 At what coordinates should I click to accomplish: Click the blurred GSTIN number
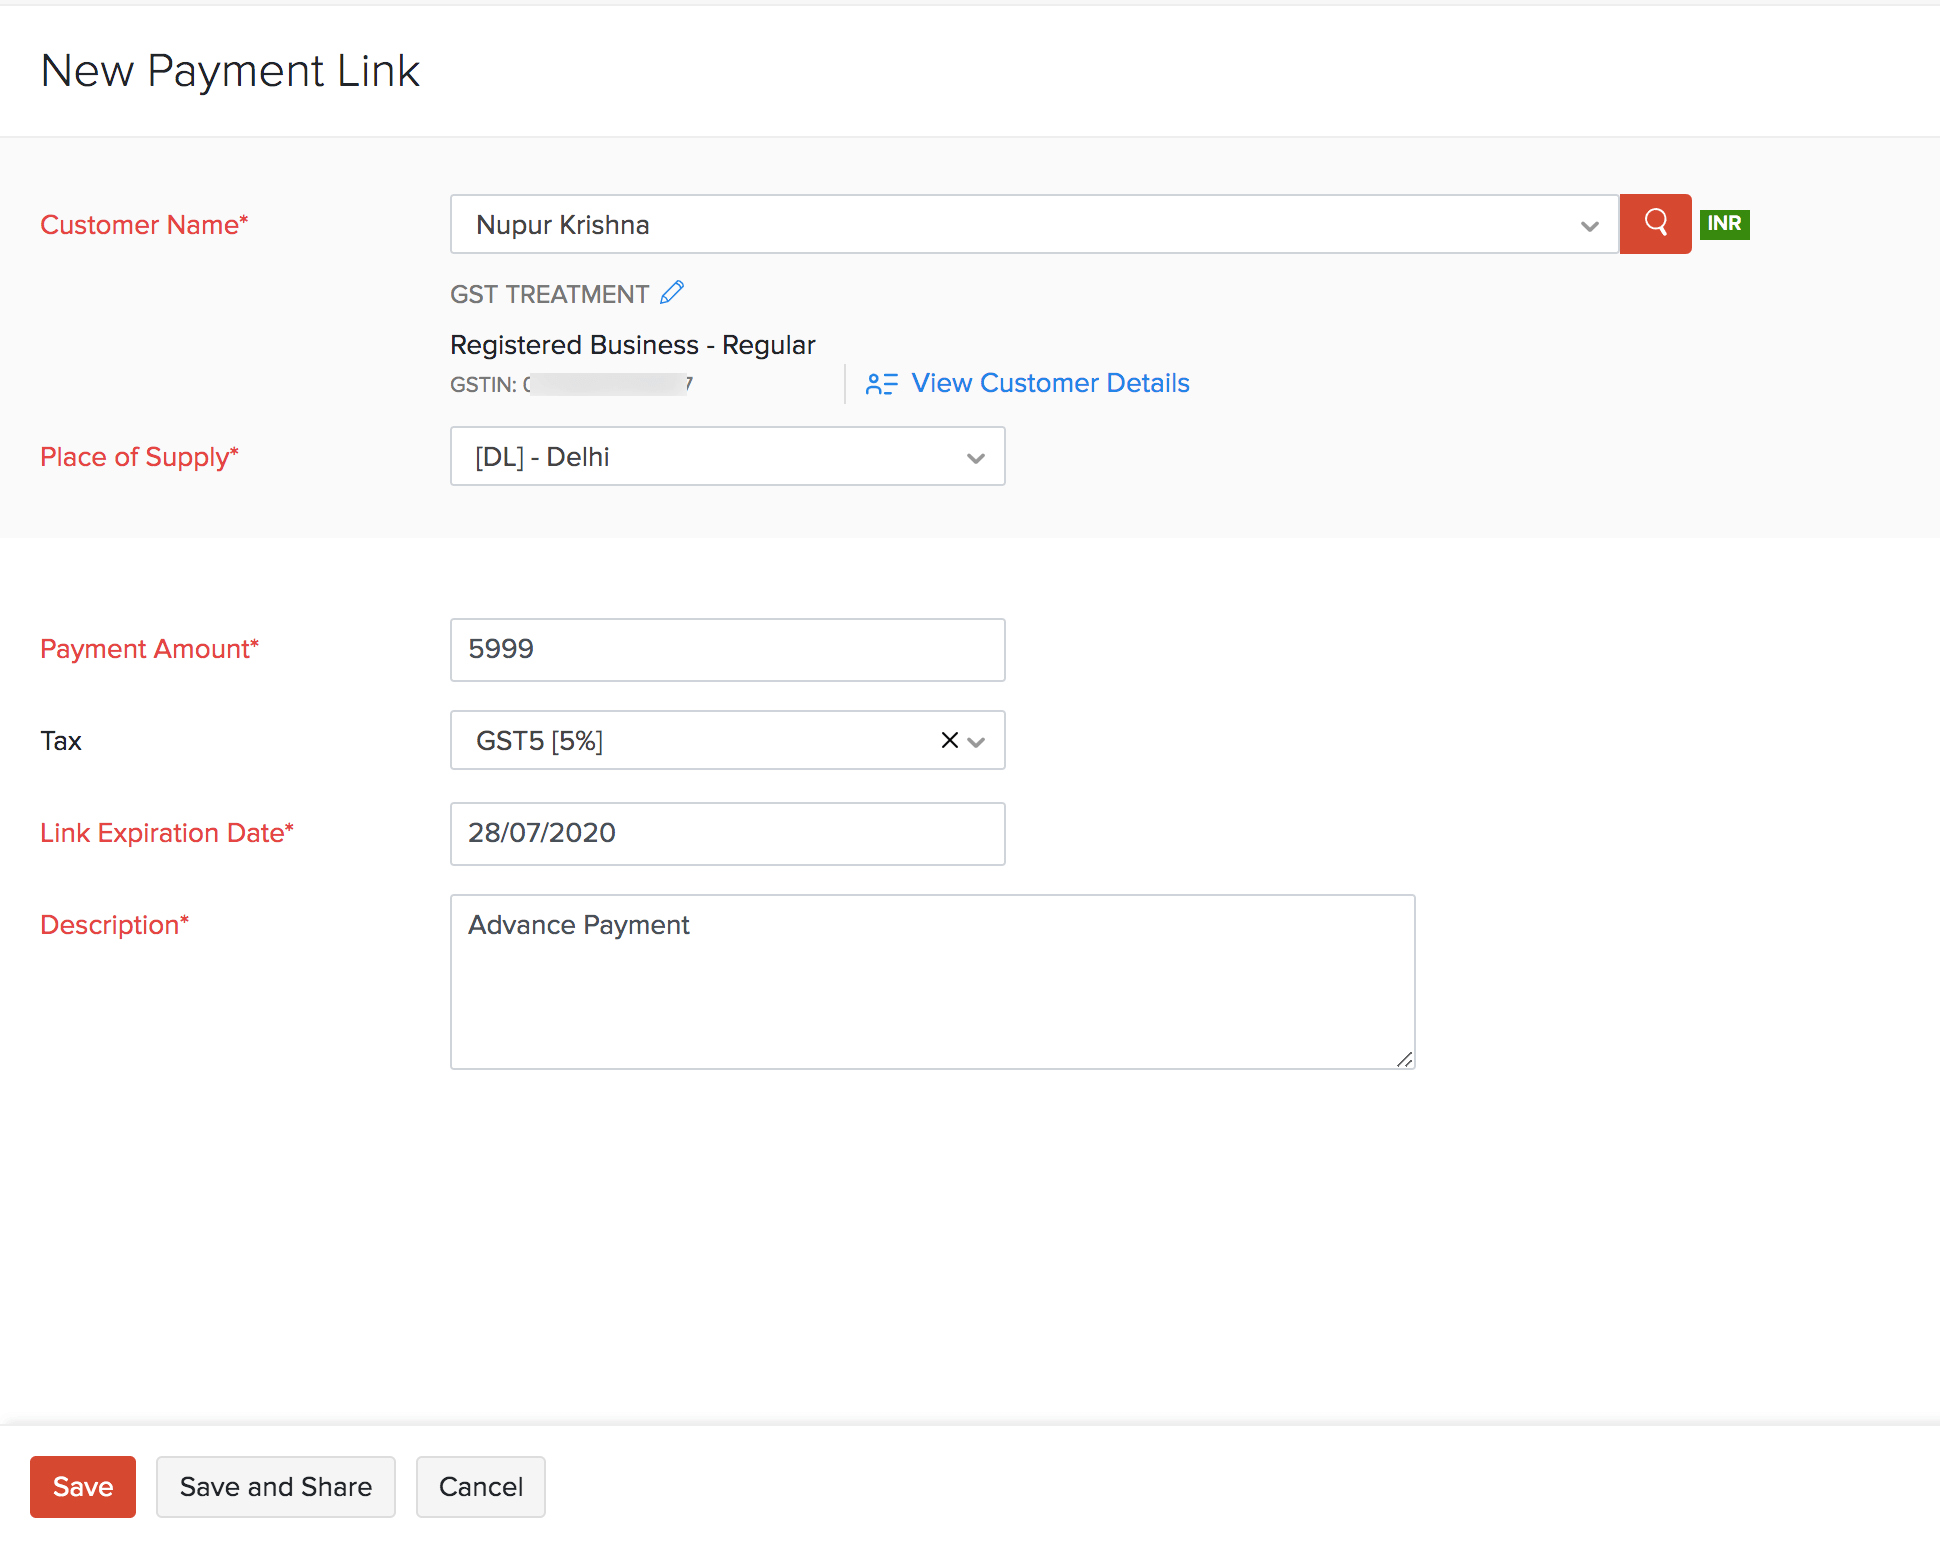608,384
